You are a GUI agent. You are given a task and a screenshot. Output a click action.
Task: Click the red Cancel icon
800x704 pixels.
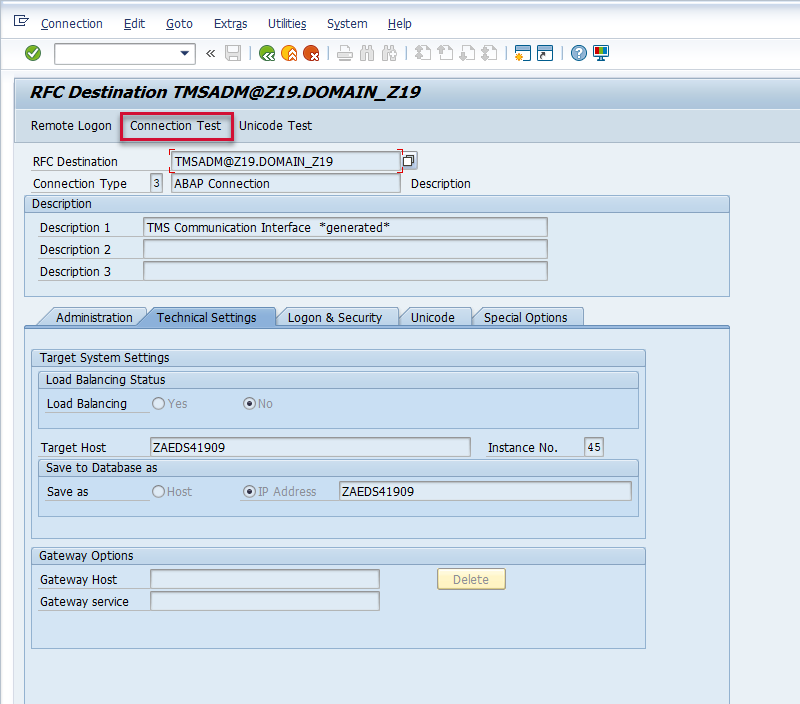click(311, 53)
